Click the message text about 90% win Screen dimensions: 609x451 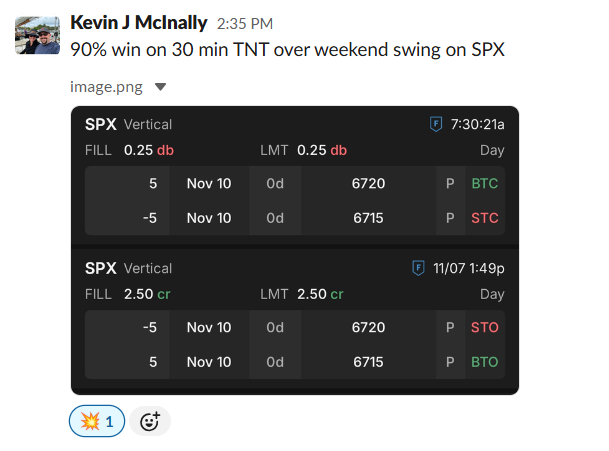(x=289, y=48)
